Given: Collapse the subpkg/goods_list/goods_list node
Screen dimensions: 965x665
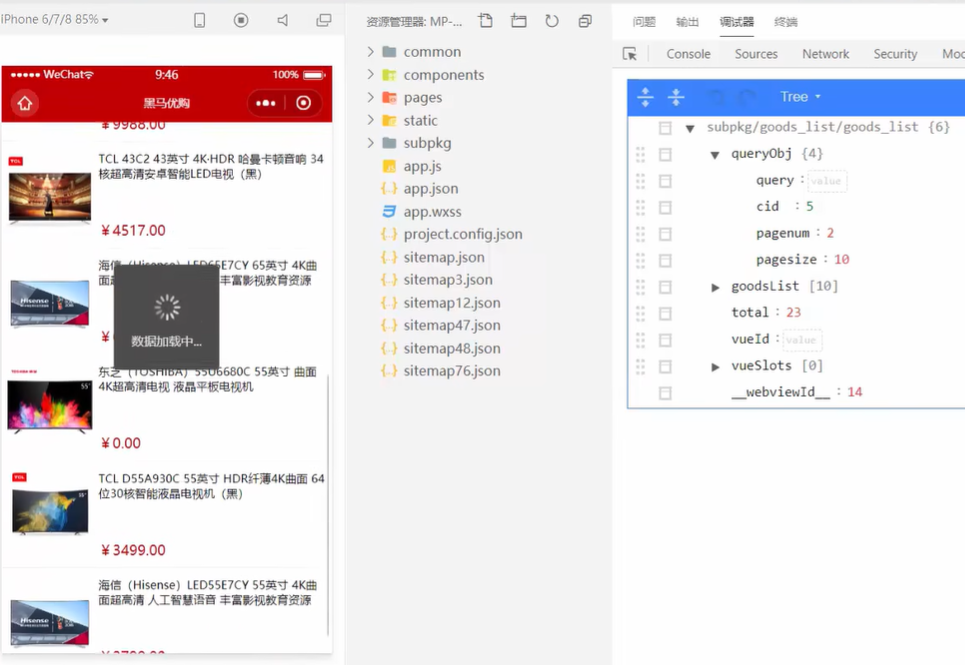Looking at the screenshot, I should click(690, 128).
